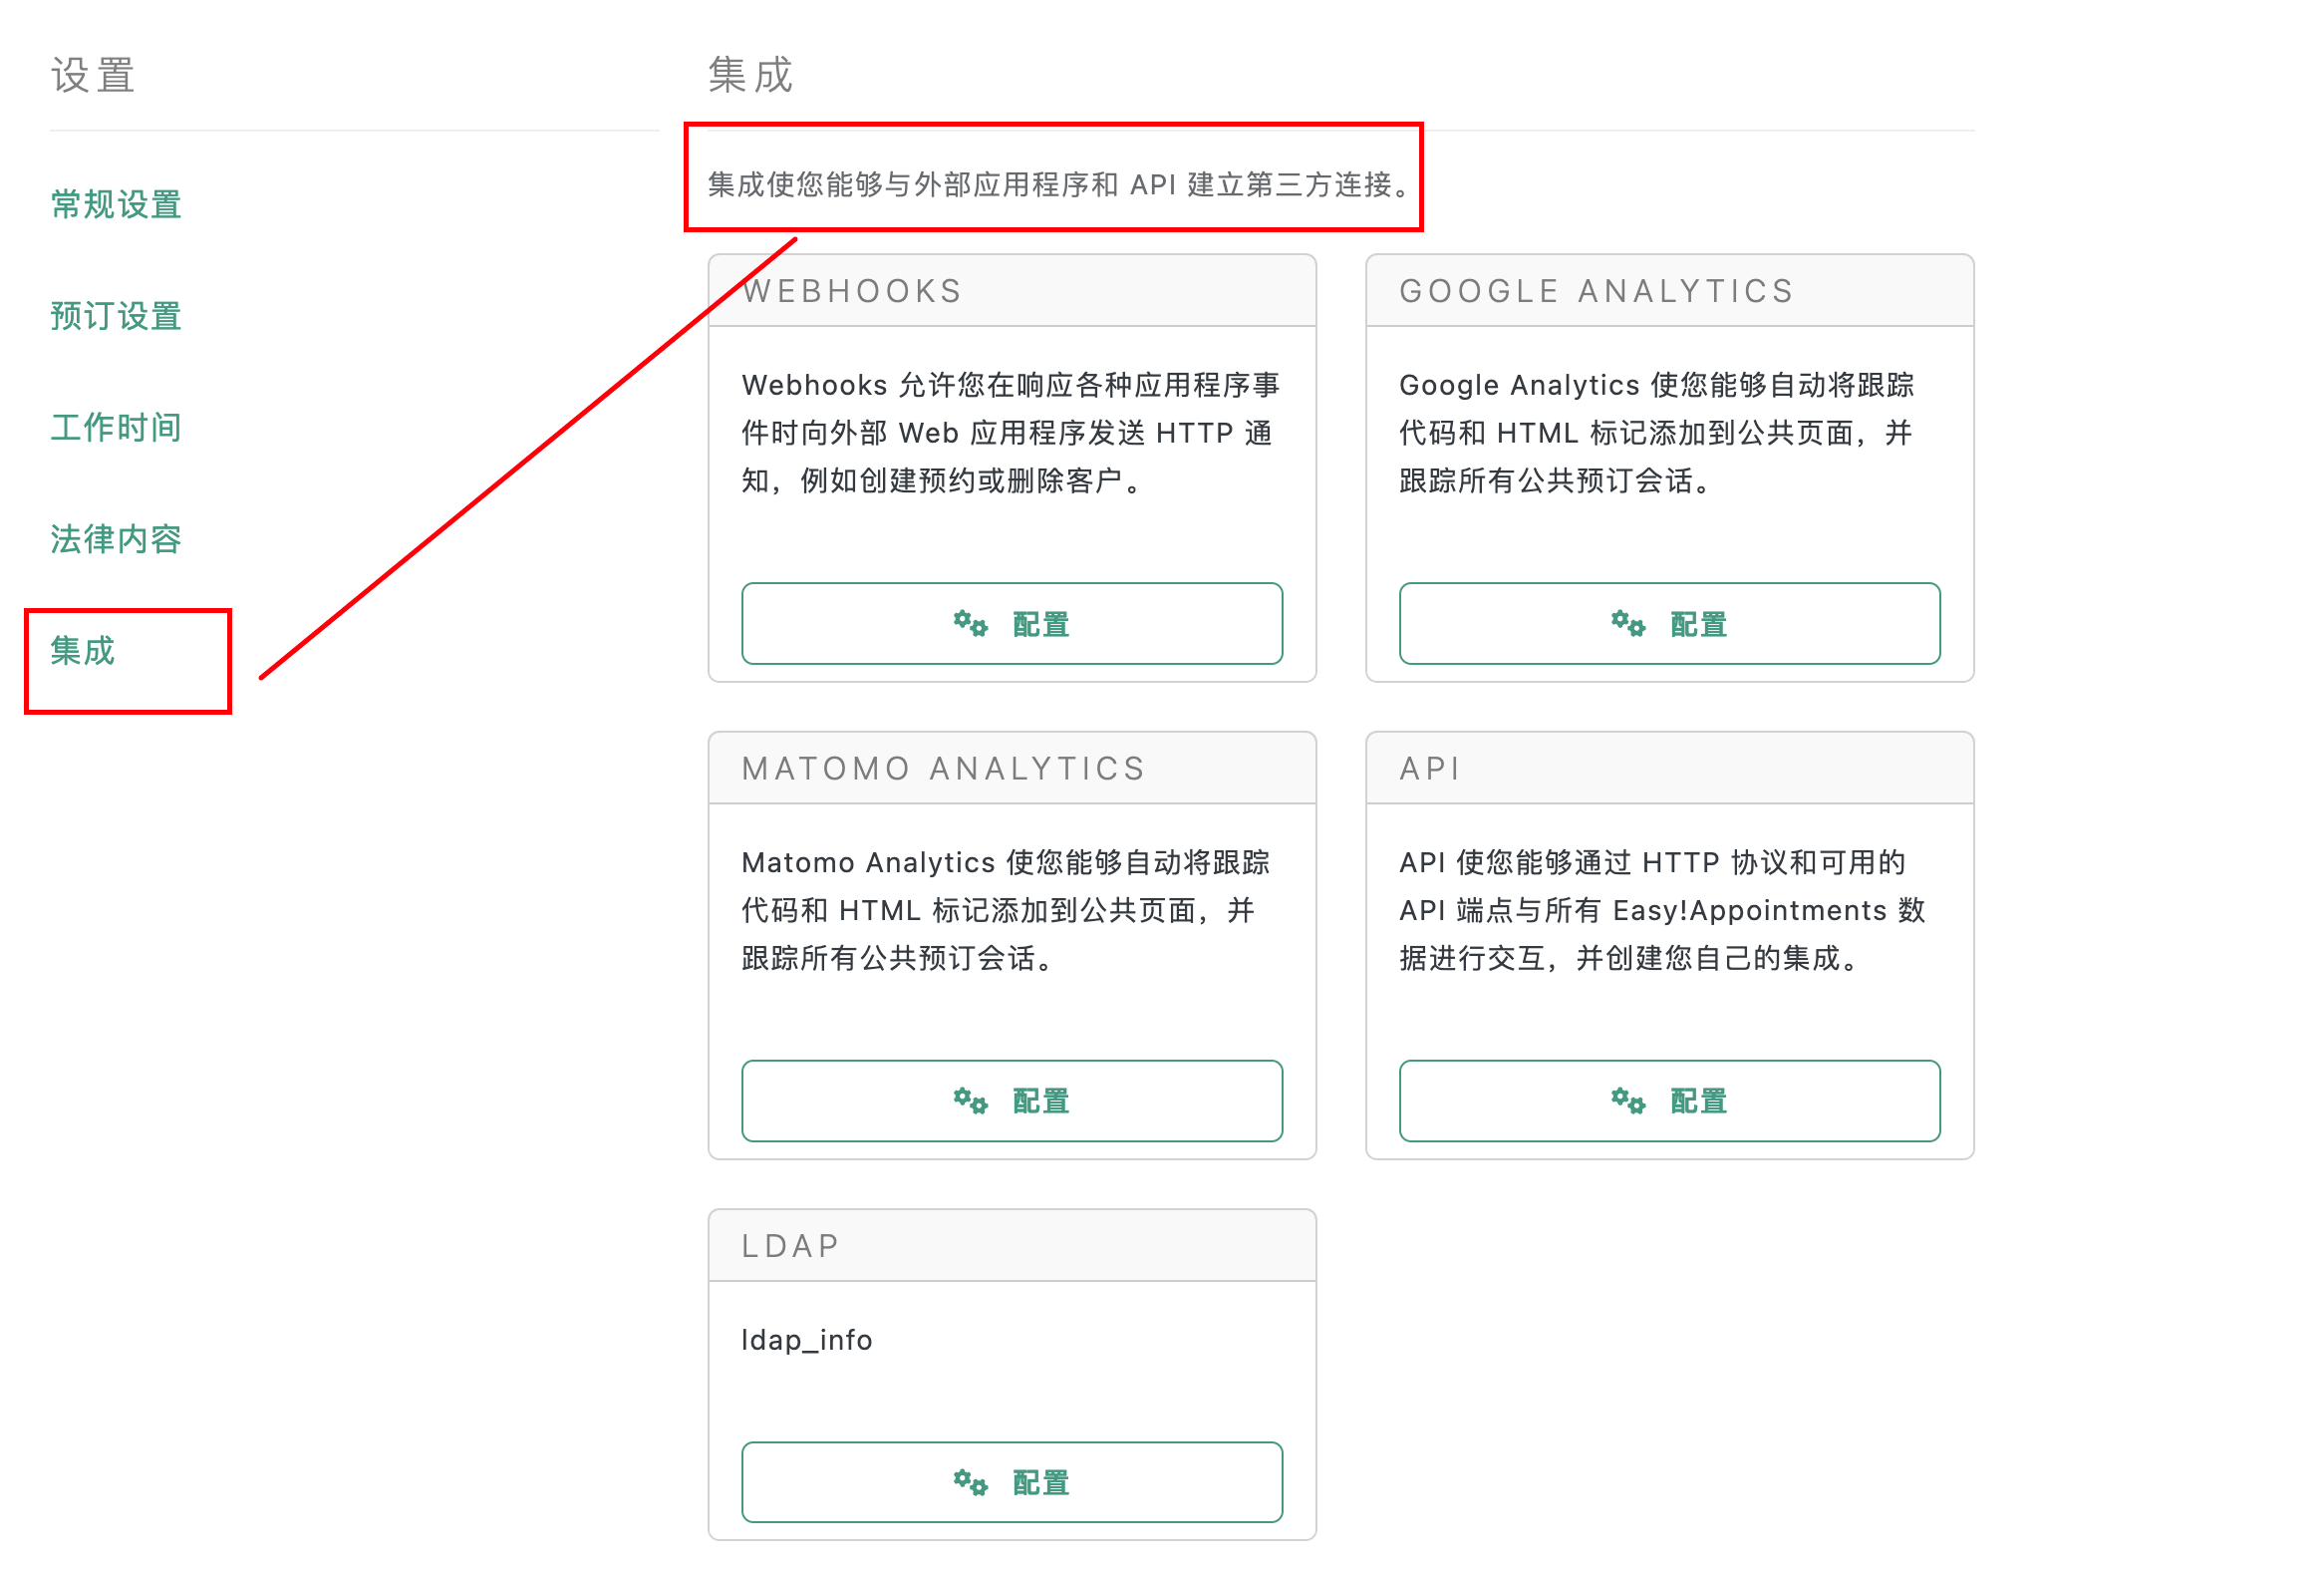
Task: Click 配置 button in Matomo Analytics card
Action: (1012, 1100)
